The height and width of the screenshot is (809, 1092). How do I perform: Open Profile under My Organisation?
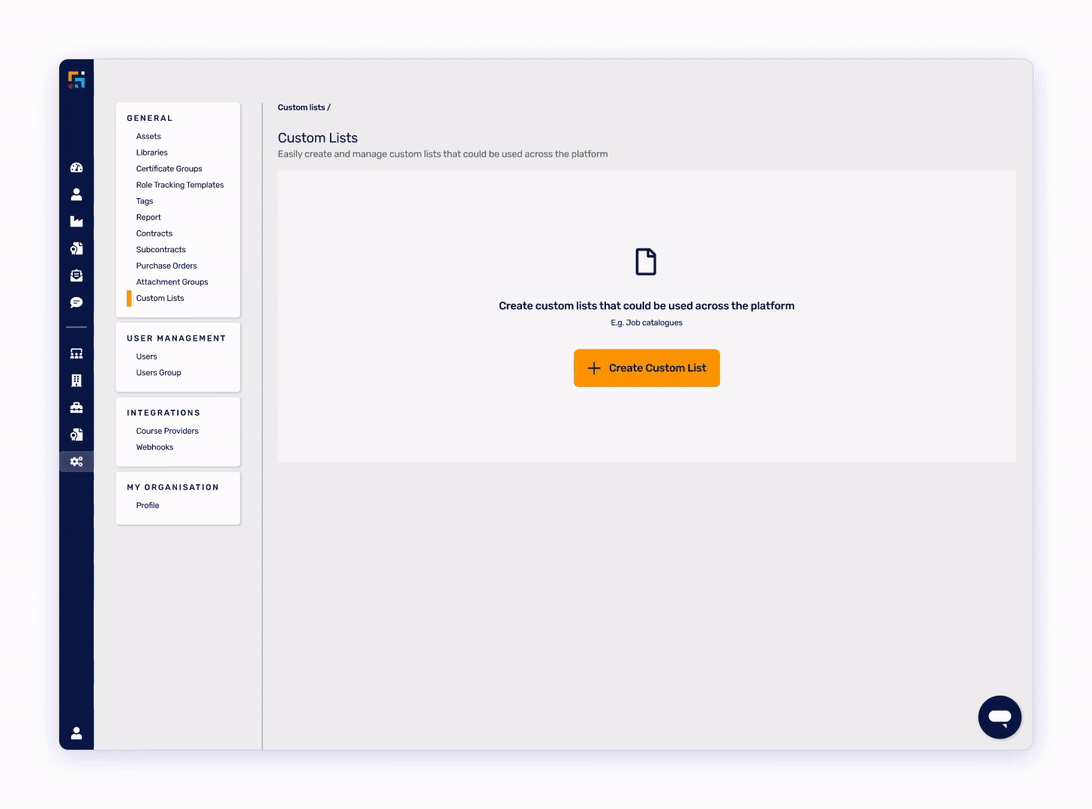[147, 506]
